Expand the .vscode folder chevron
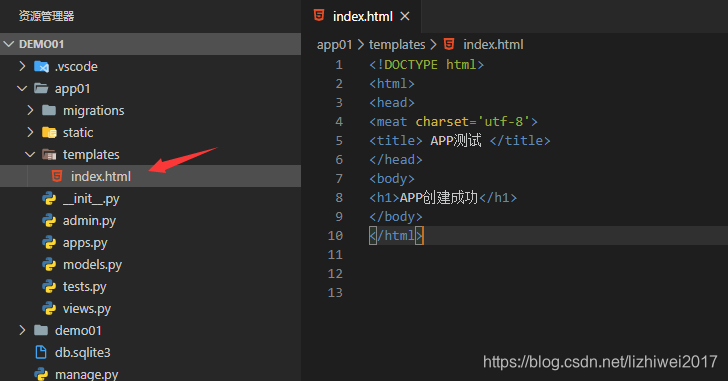 click(22, 66)
